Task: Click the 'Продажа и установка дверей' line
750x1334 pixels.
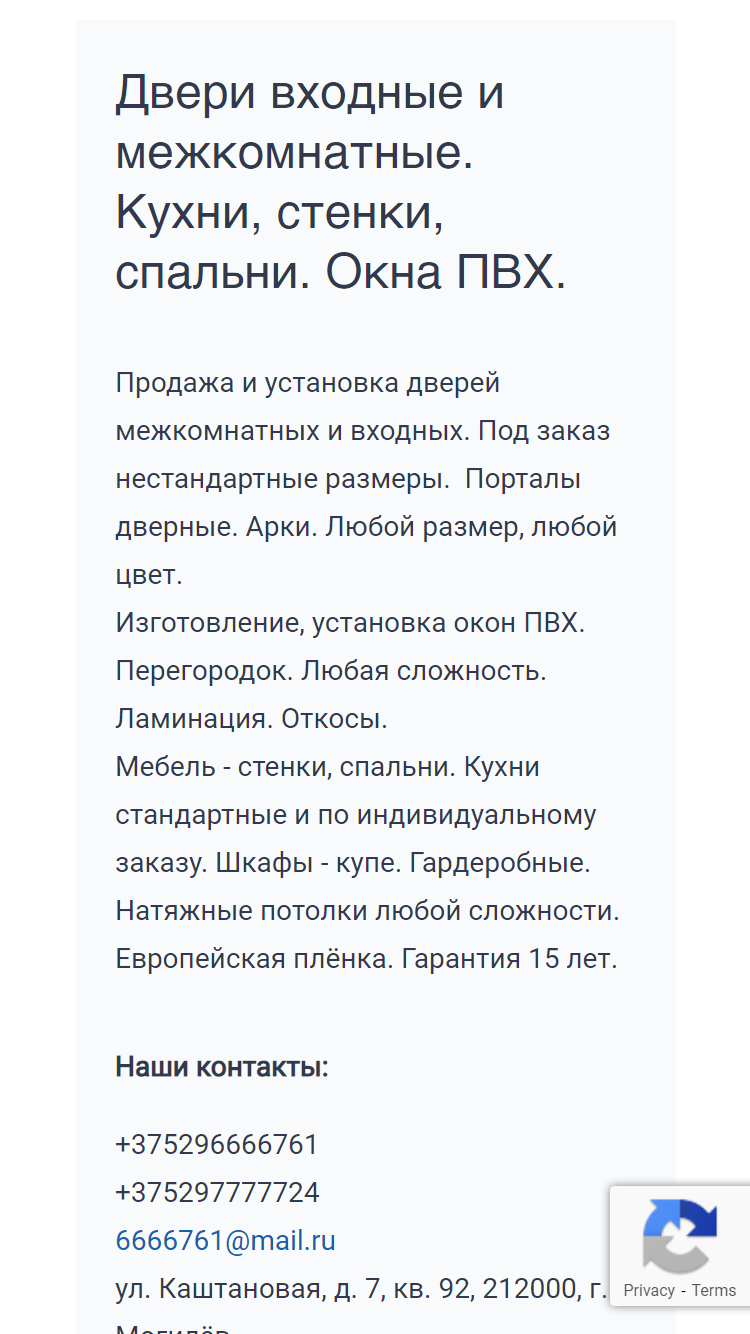Action: point(308,383)
